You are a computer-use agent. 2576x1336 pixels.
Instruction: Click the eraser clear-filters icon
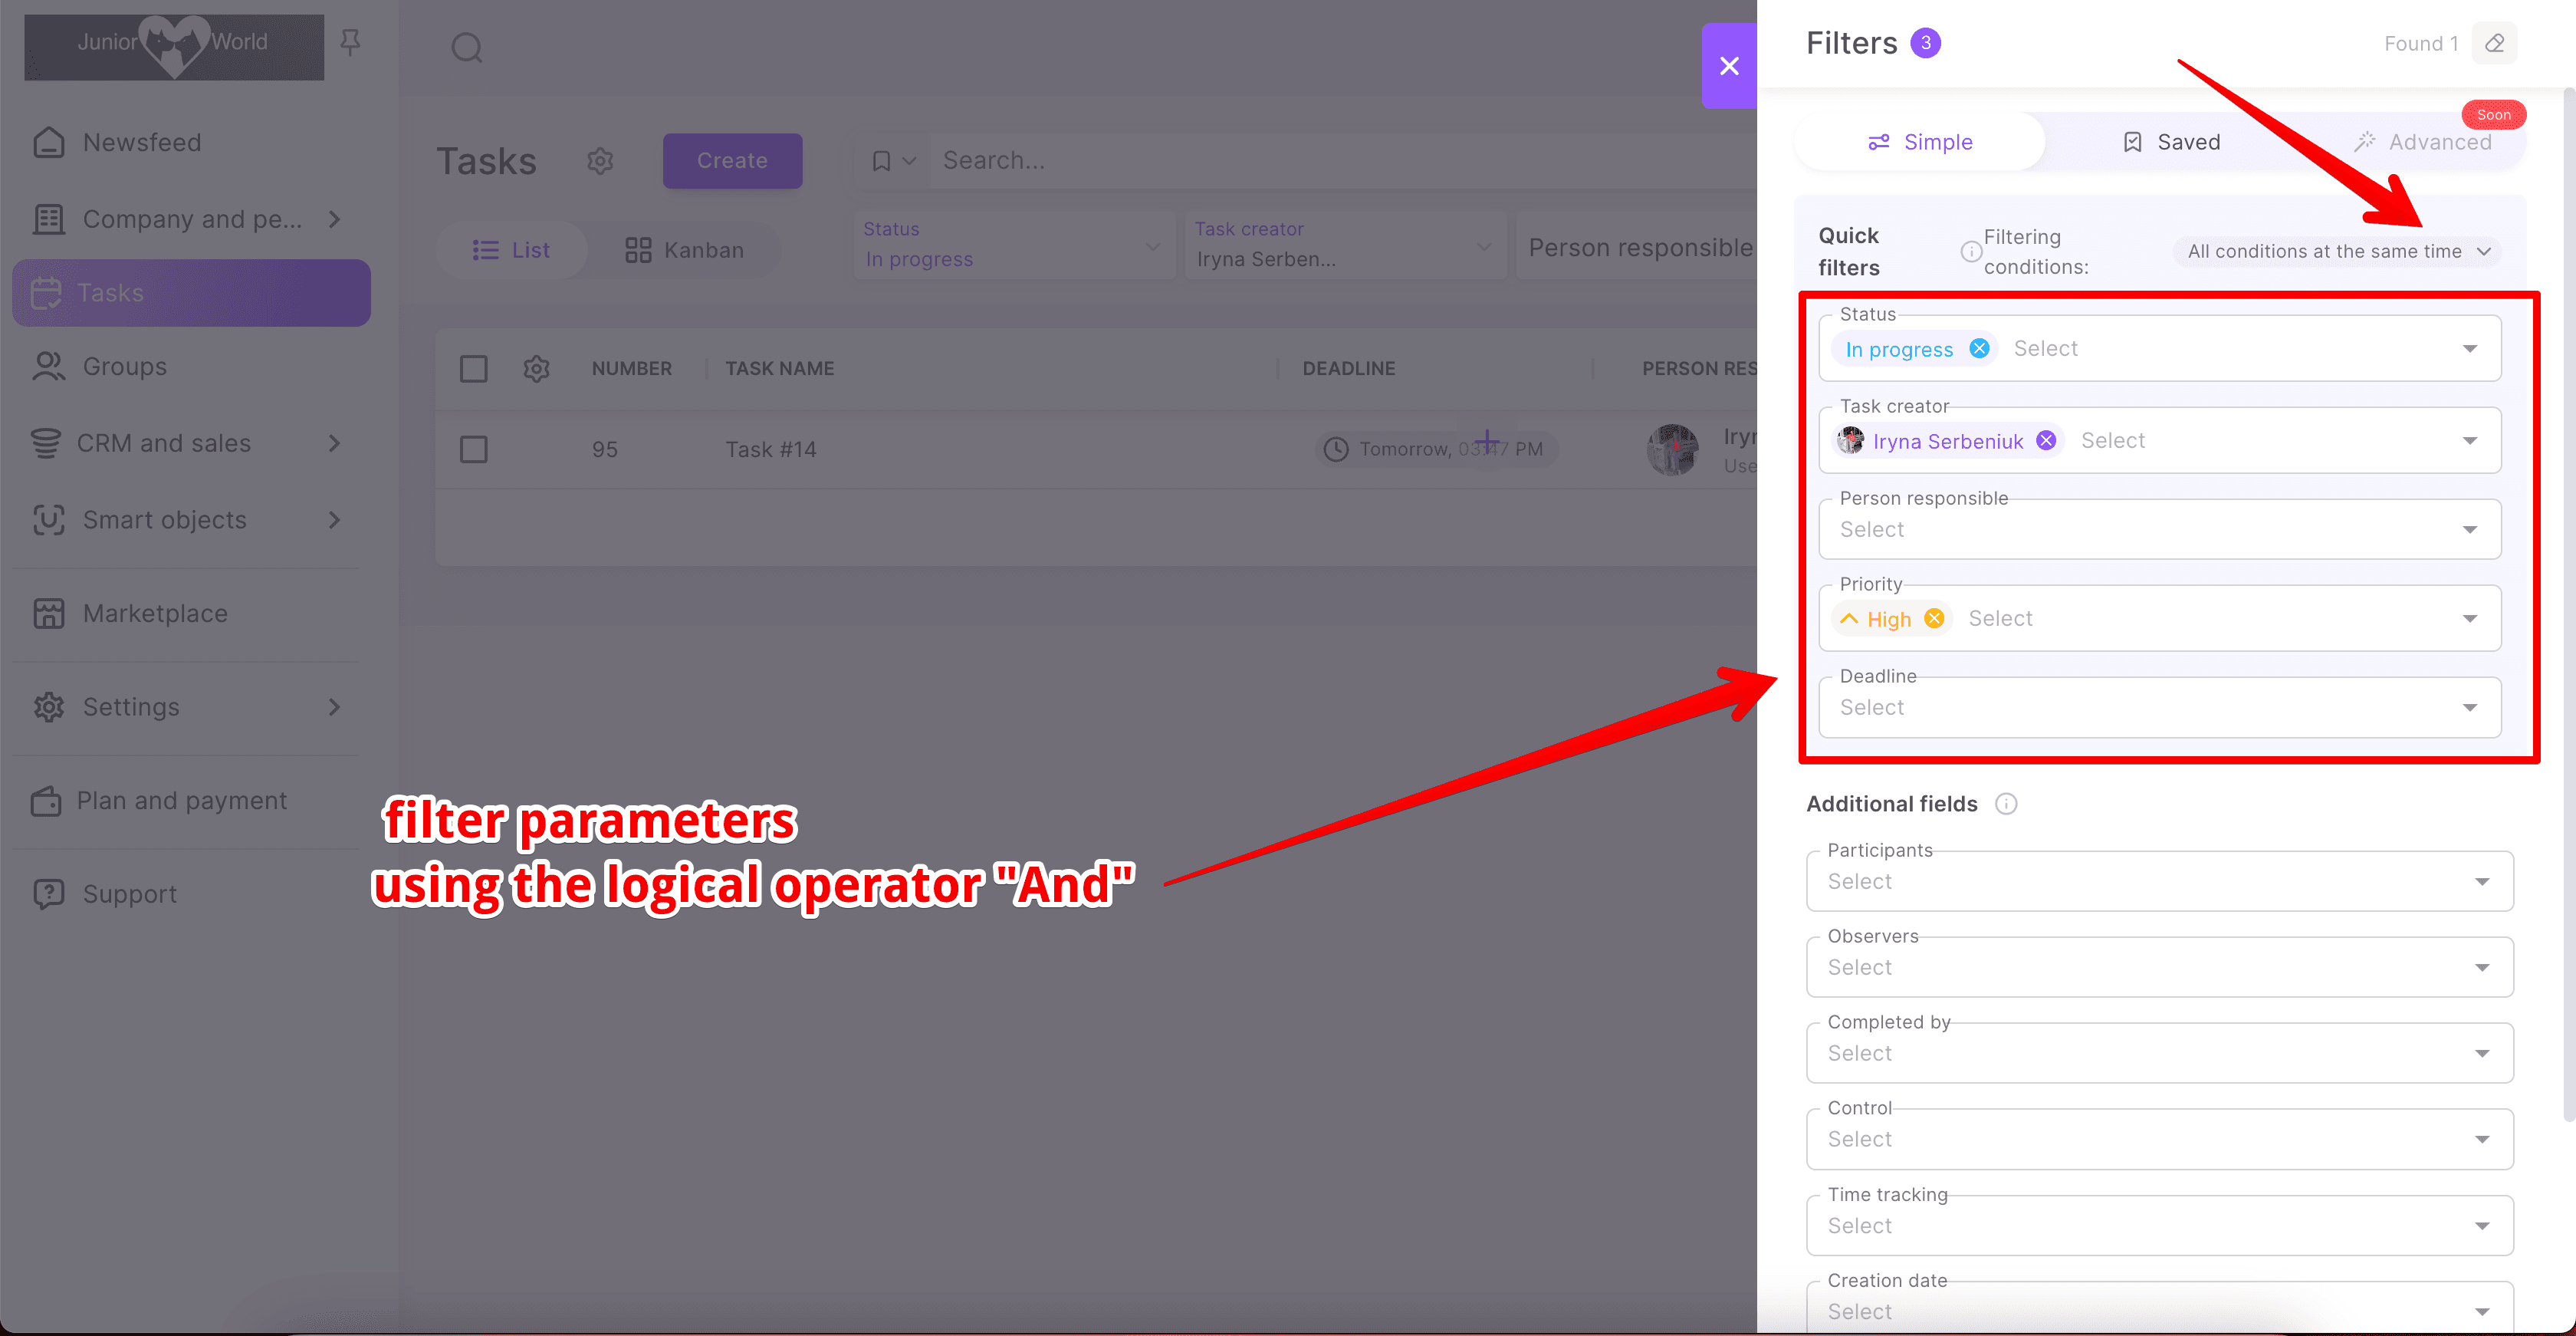point(2494,43)
